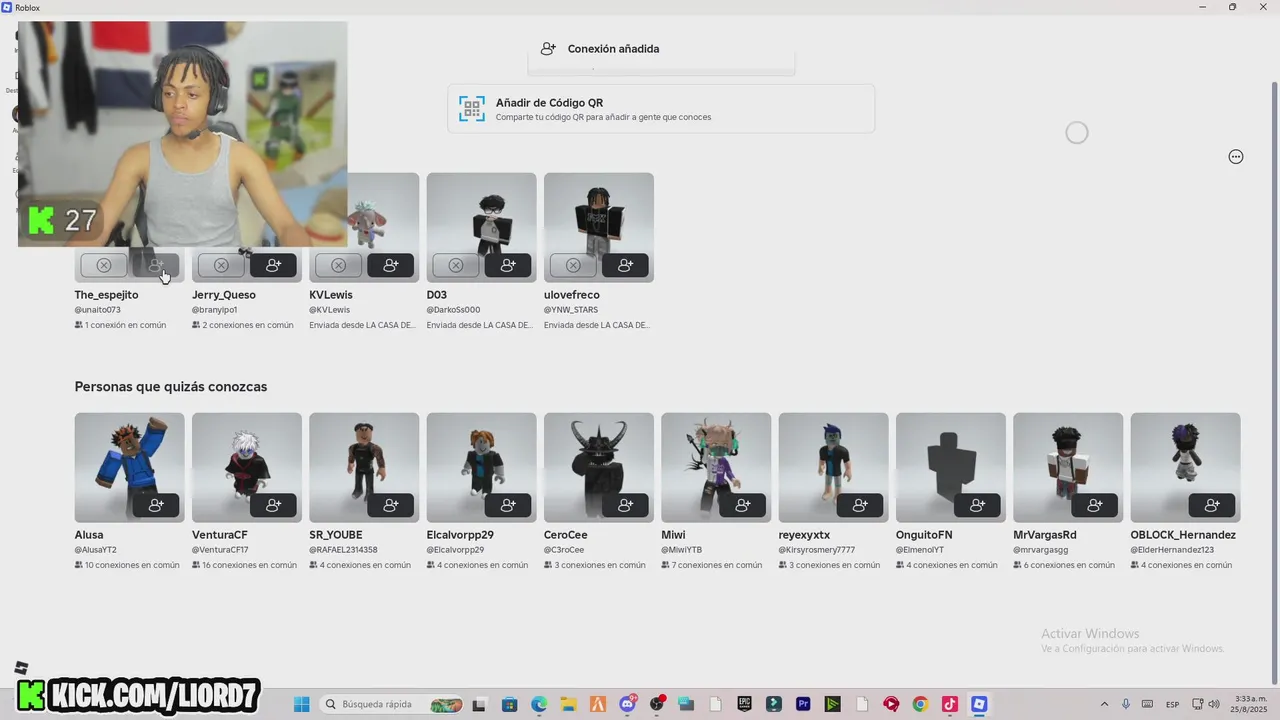Open Discord from the taskbar

point(628,704)
